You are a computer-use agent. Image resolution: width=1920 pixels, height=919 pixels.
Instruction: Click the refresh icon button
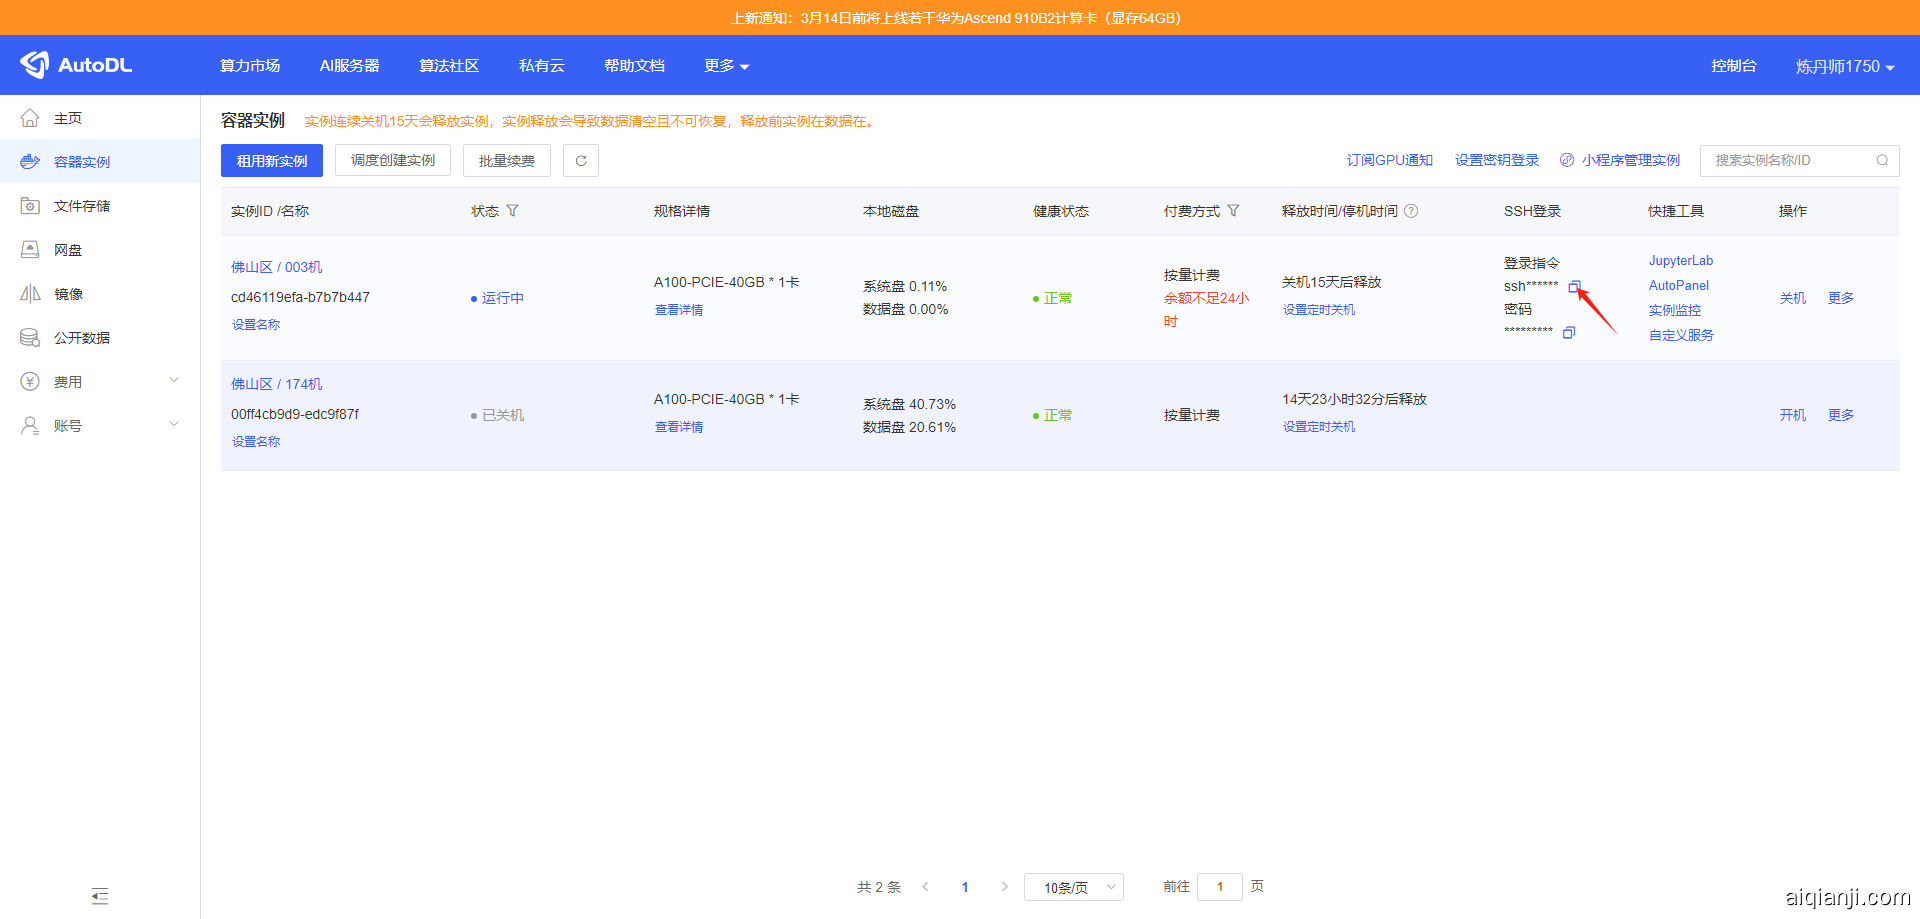[x=581, y=161]
